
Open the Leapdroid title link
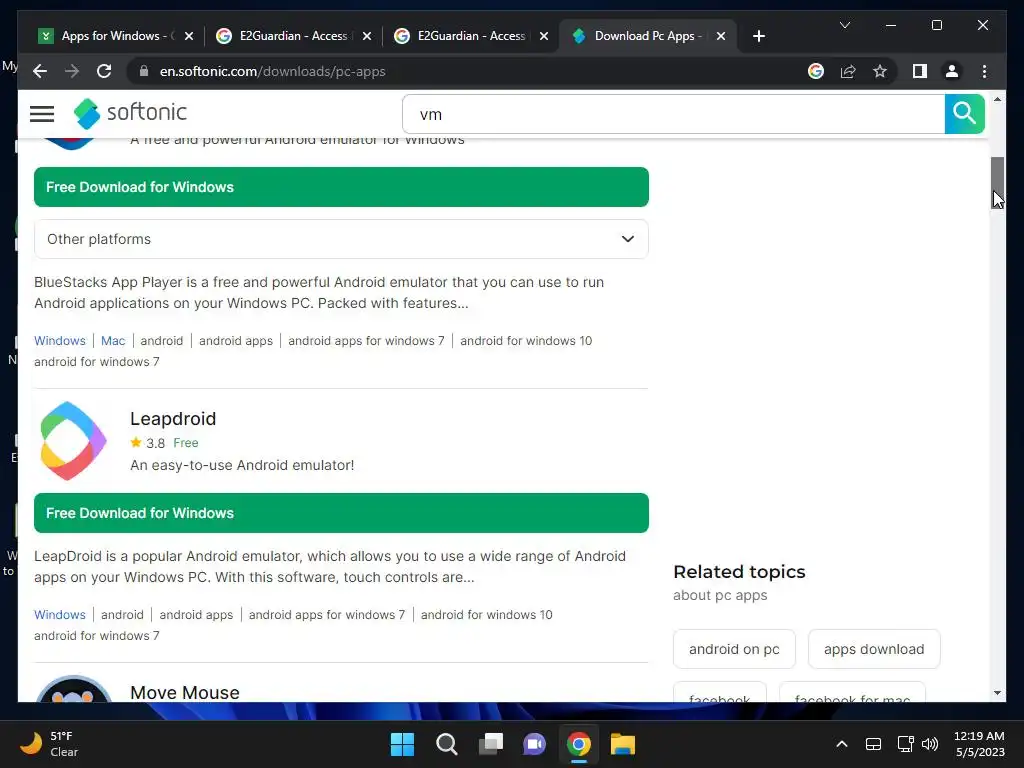pos(172,419)
